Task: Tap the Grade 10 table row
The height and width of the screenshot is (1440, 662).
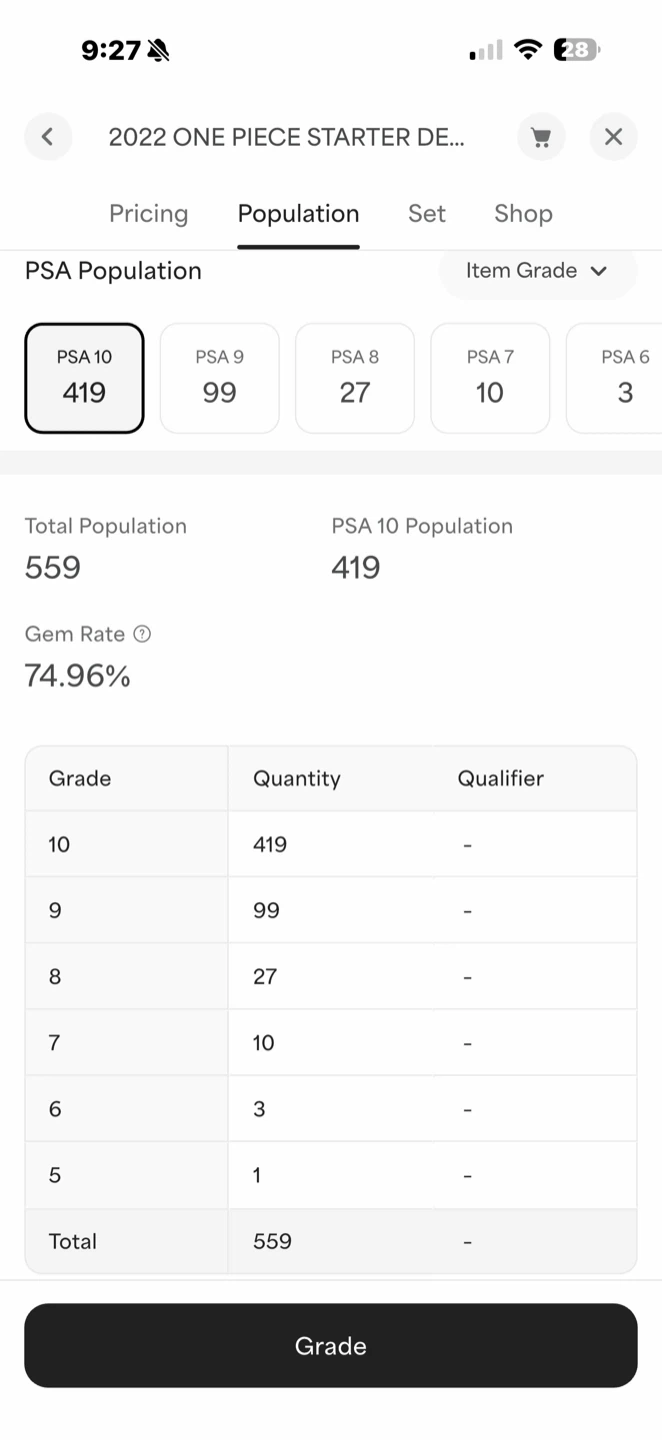Action: point(331,844)
